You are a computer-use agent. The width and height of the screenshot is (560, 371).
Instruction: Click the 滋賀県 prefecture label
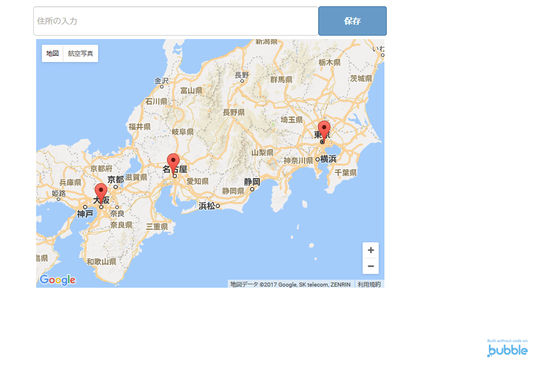pyautogui.click(x=136, y=177)
